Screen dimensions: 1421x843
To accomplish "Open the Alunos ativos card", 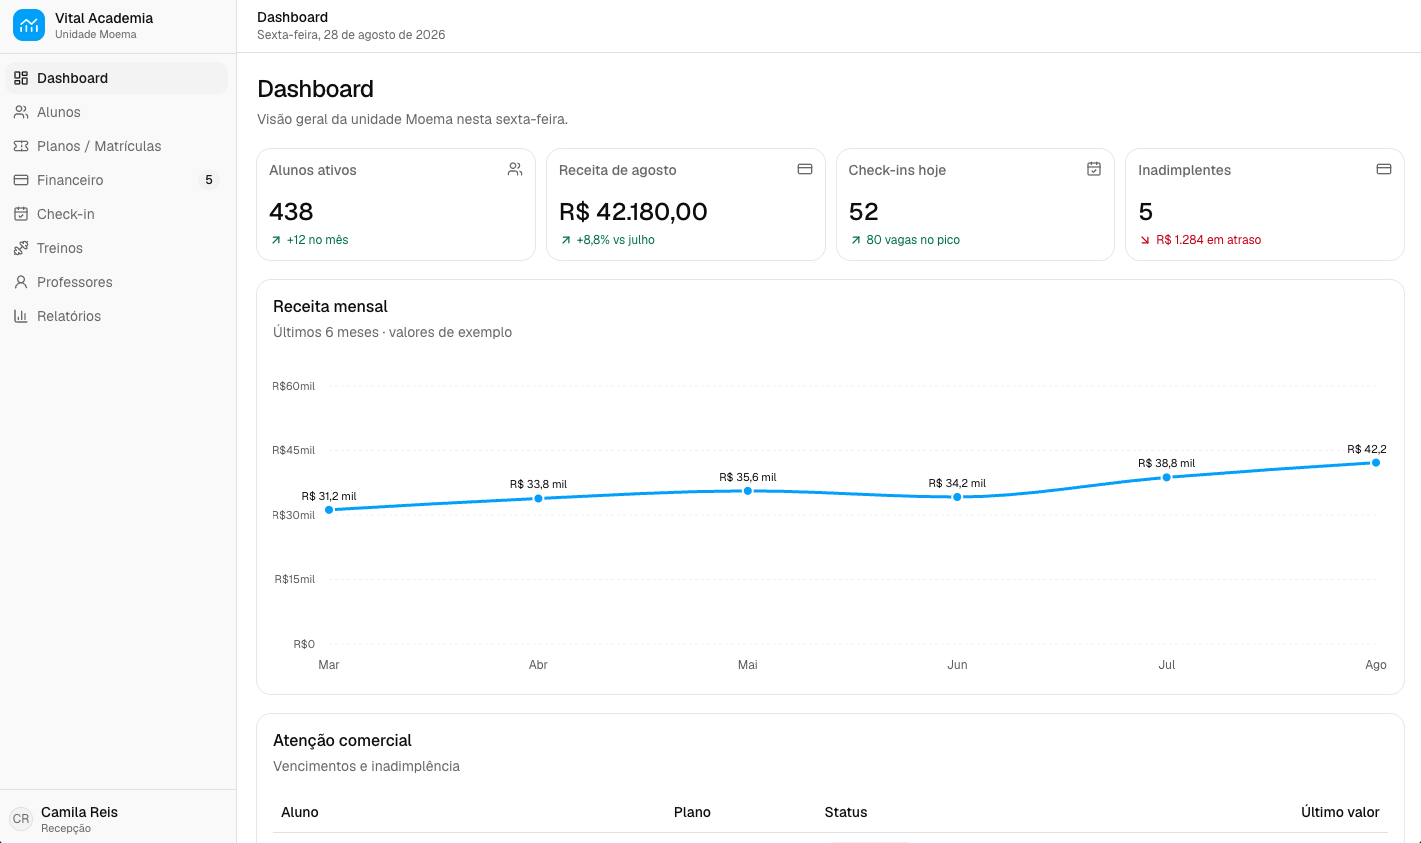I will (396, 205).
